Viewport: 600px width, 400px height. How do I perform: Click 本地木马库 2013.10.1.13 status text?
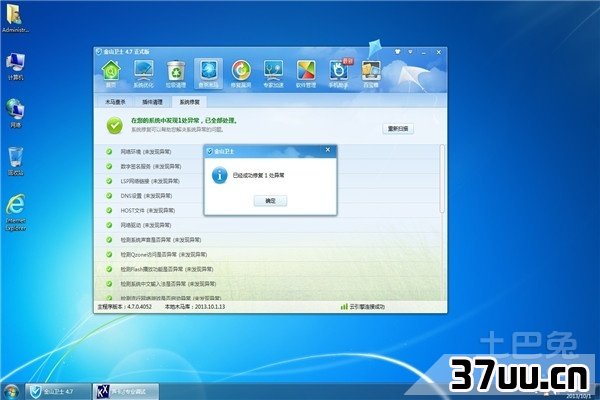[195, 307]
